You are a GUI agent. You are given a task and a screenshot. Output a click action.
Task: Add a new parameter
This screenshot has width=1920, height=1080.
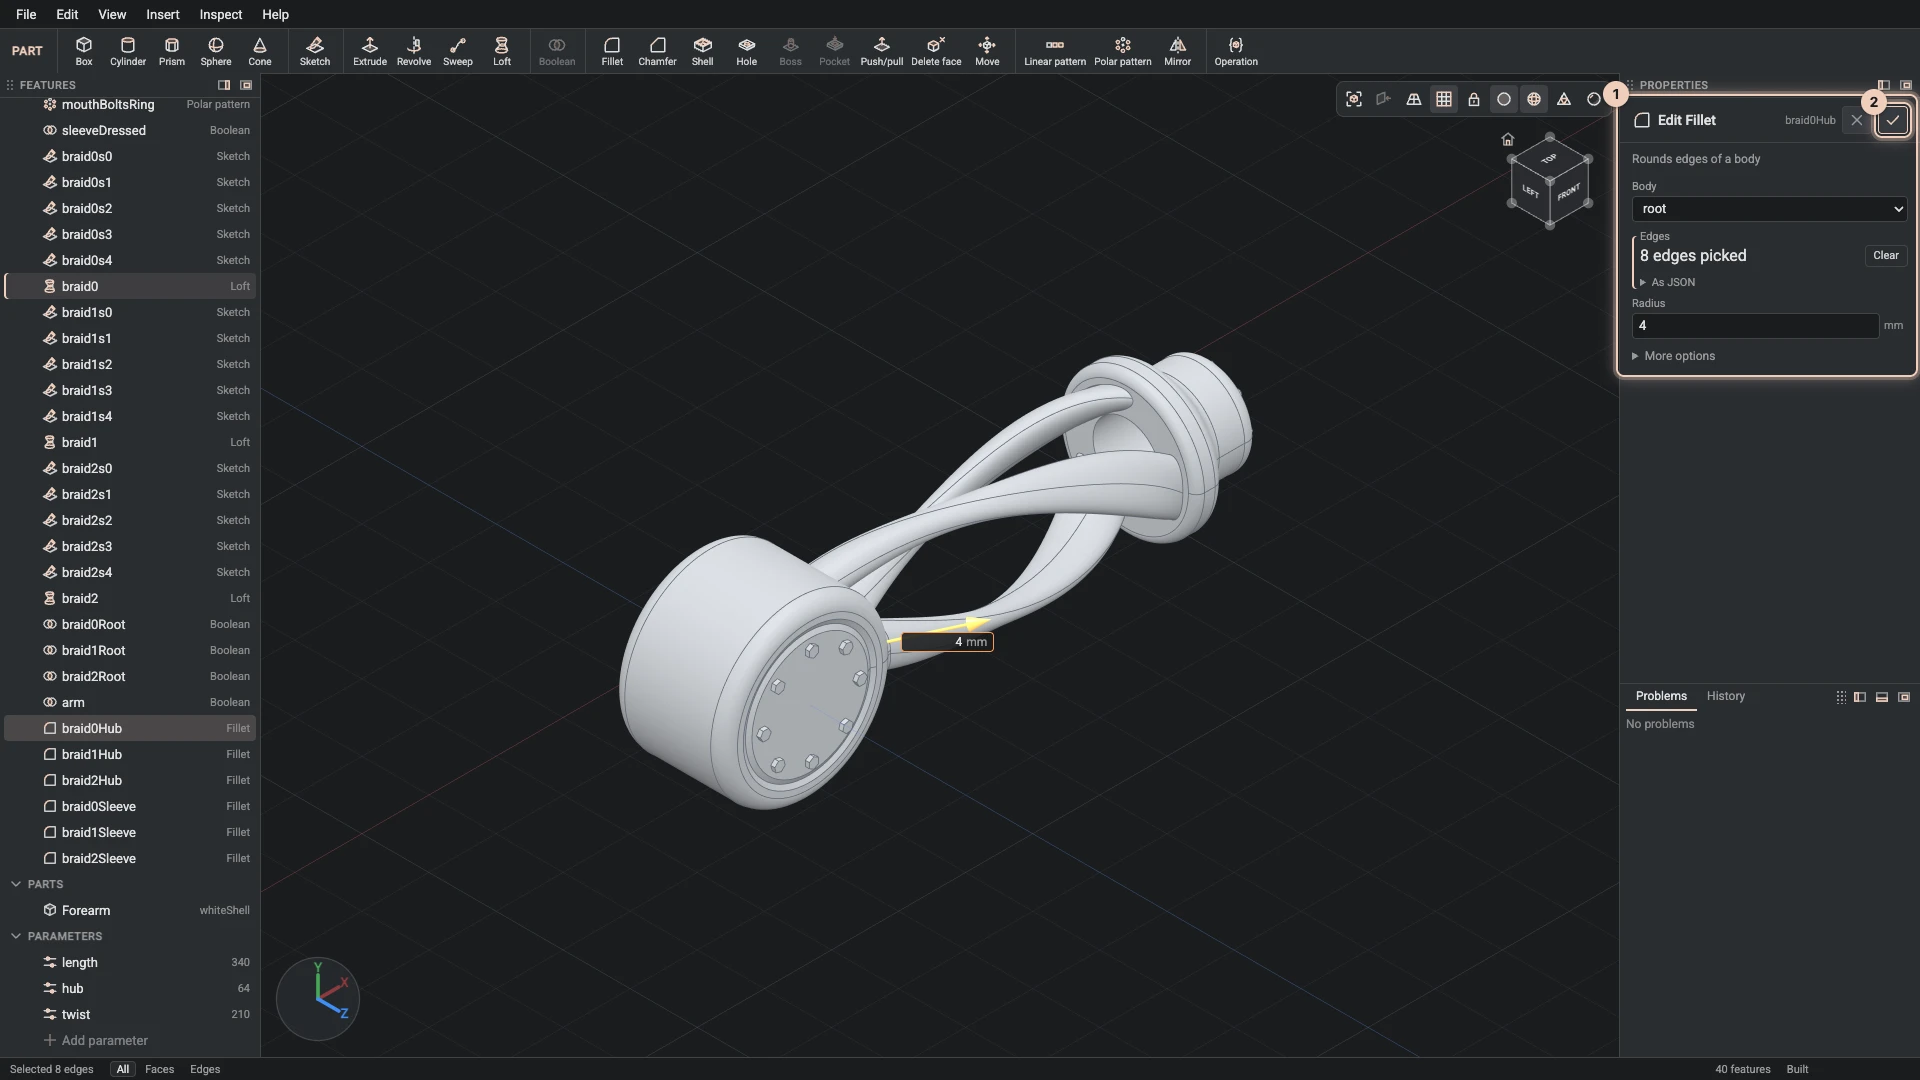point(96,1040)
